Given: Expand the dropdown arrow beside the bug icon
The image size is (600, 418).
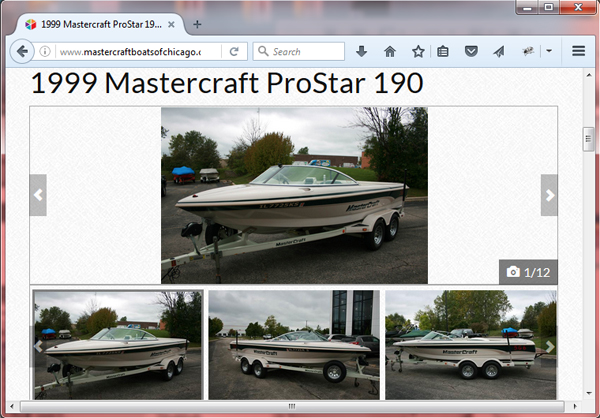Looking at the screenshot, I should (x=549, y=51).
